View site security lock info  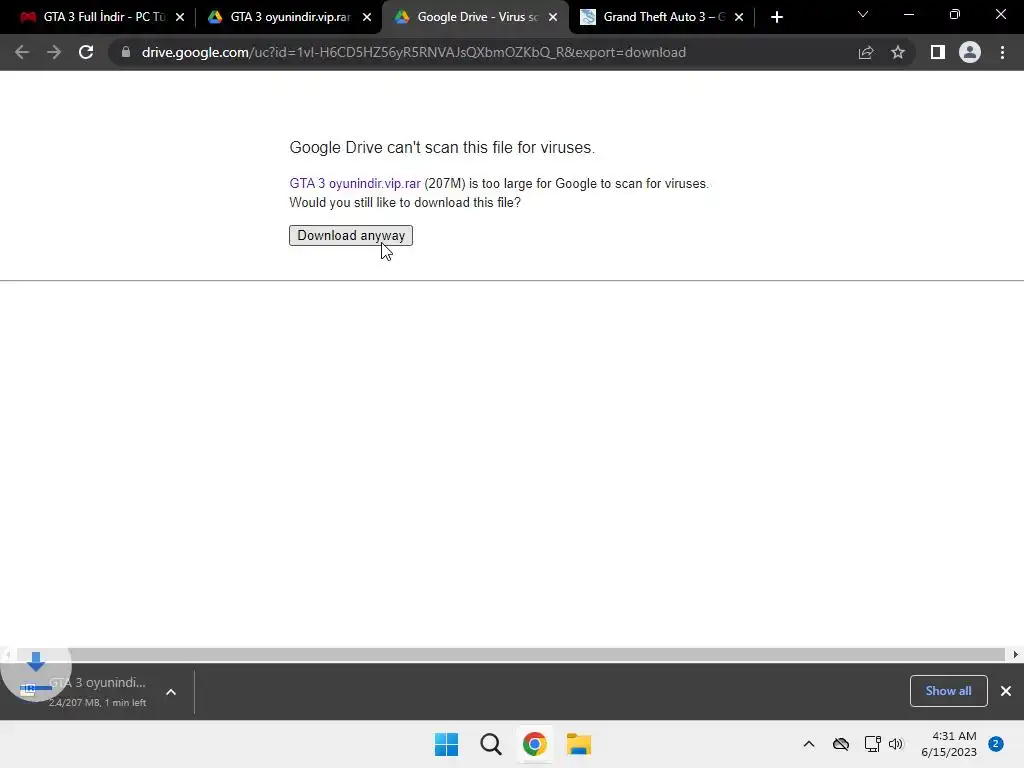click(x=126, y=52)
